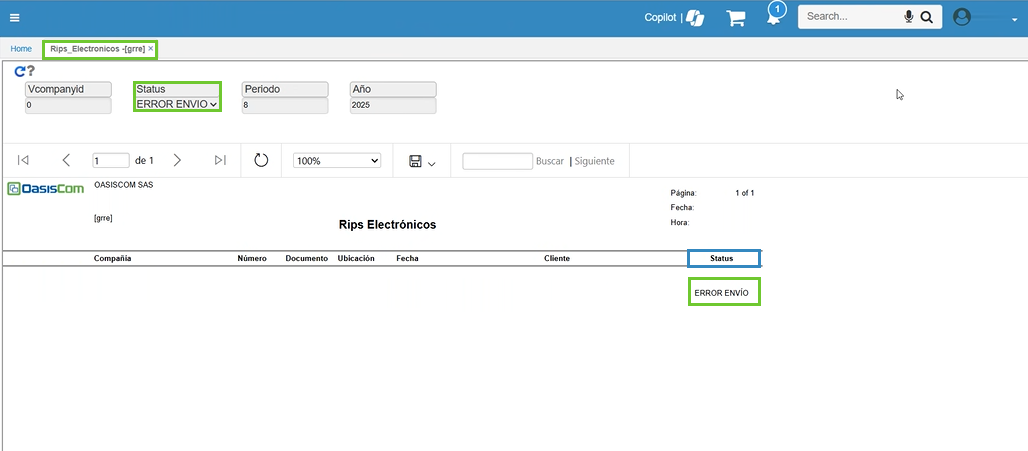Image resolution: width=1028 pixels, height=451 pixels.
Task: Open the shopping cart
Action: click(x=736, y=18)
